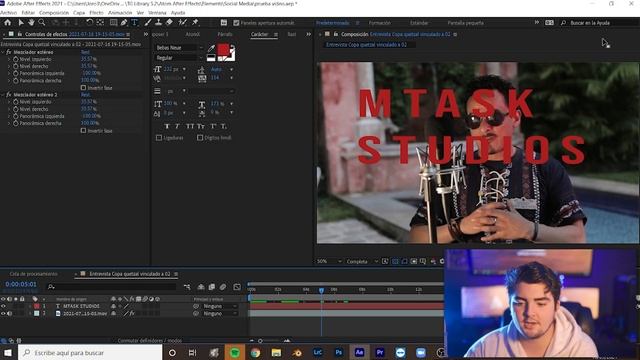
Task: Hide the 2021-07 .mov layer via eye icon
Action: click(3, 313)
